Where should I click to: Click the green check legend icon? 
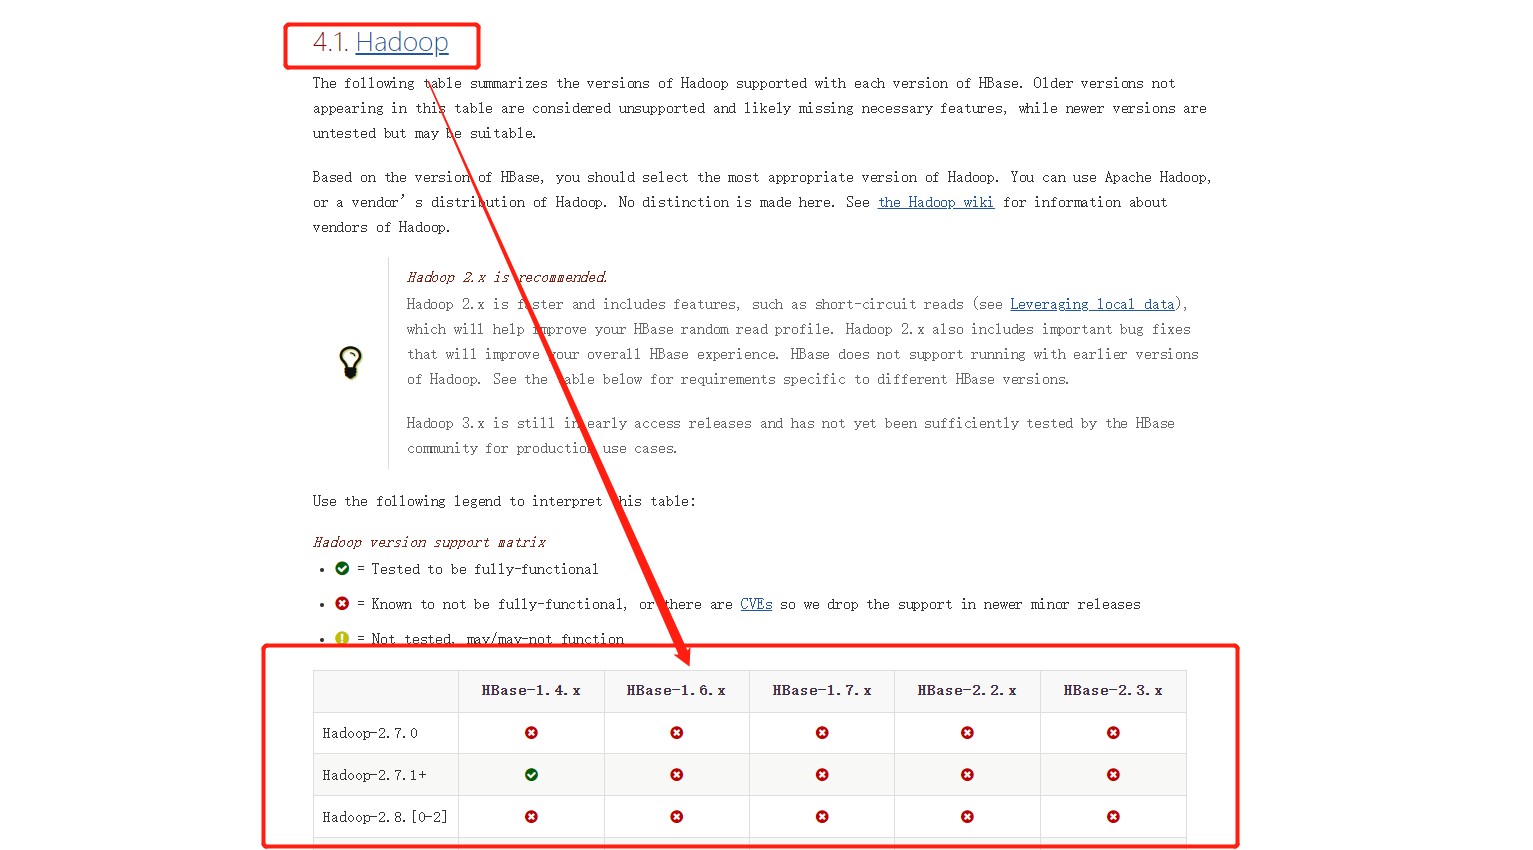[342, 568]
